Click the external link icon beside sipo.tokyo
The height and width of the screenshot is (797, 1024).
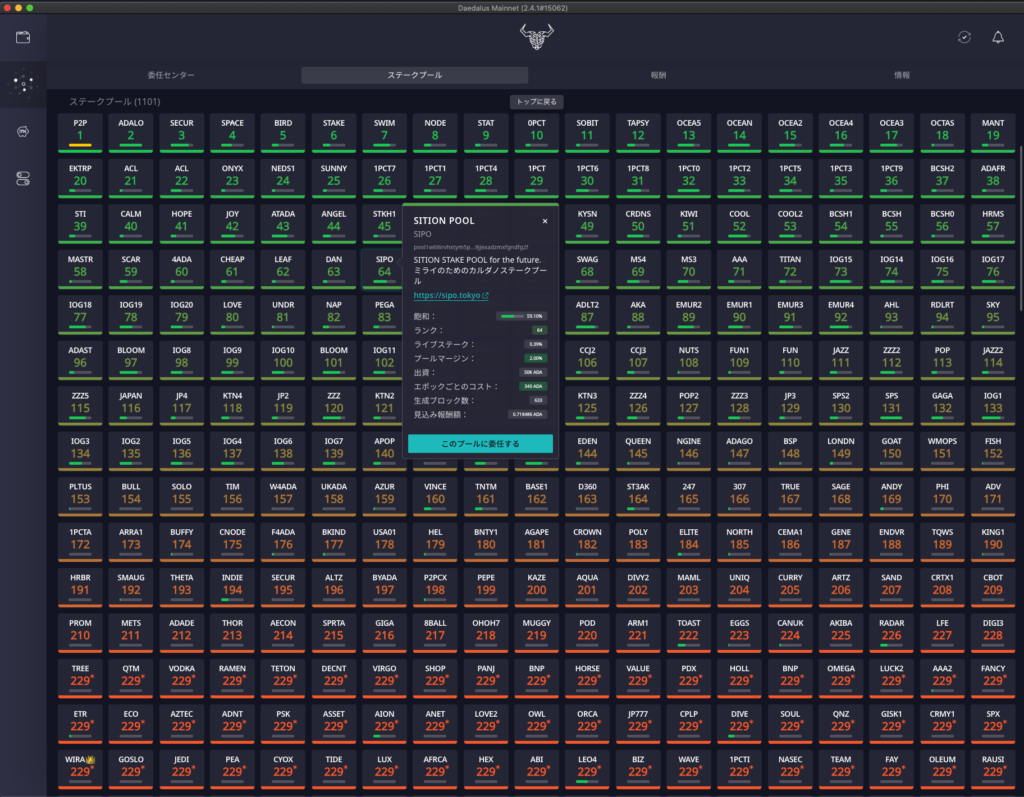coord(486,296)
